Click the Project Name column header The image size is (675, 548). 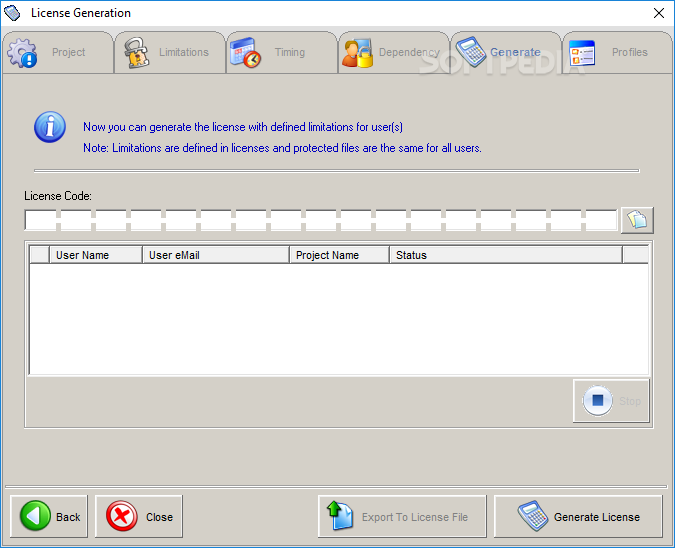339,255
